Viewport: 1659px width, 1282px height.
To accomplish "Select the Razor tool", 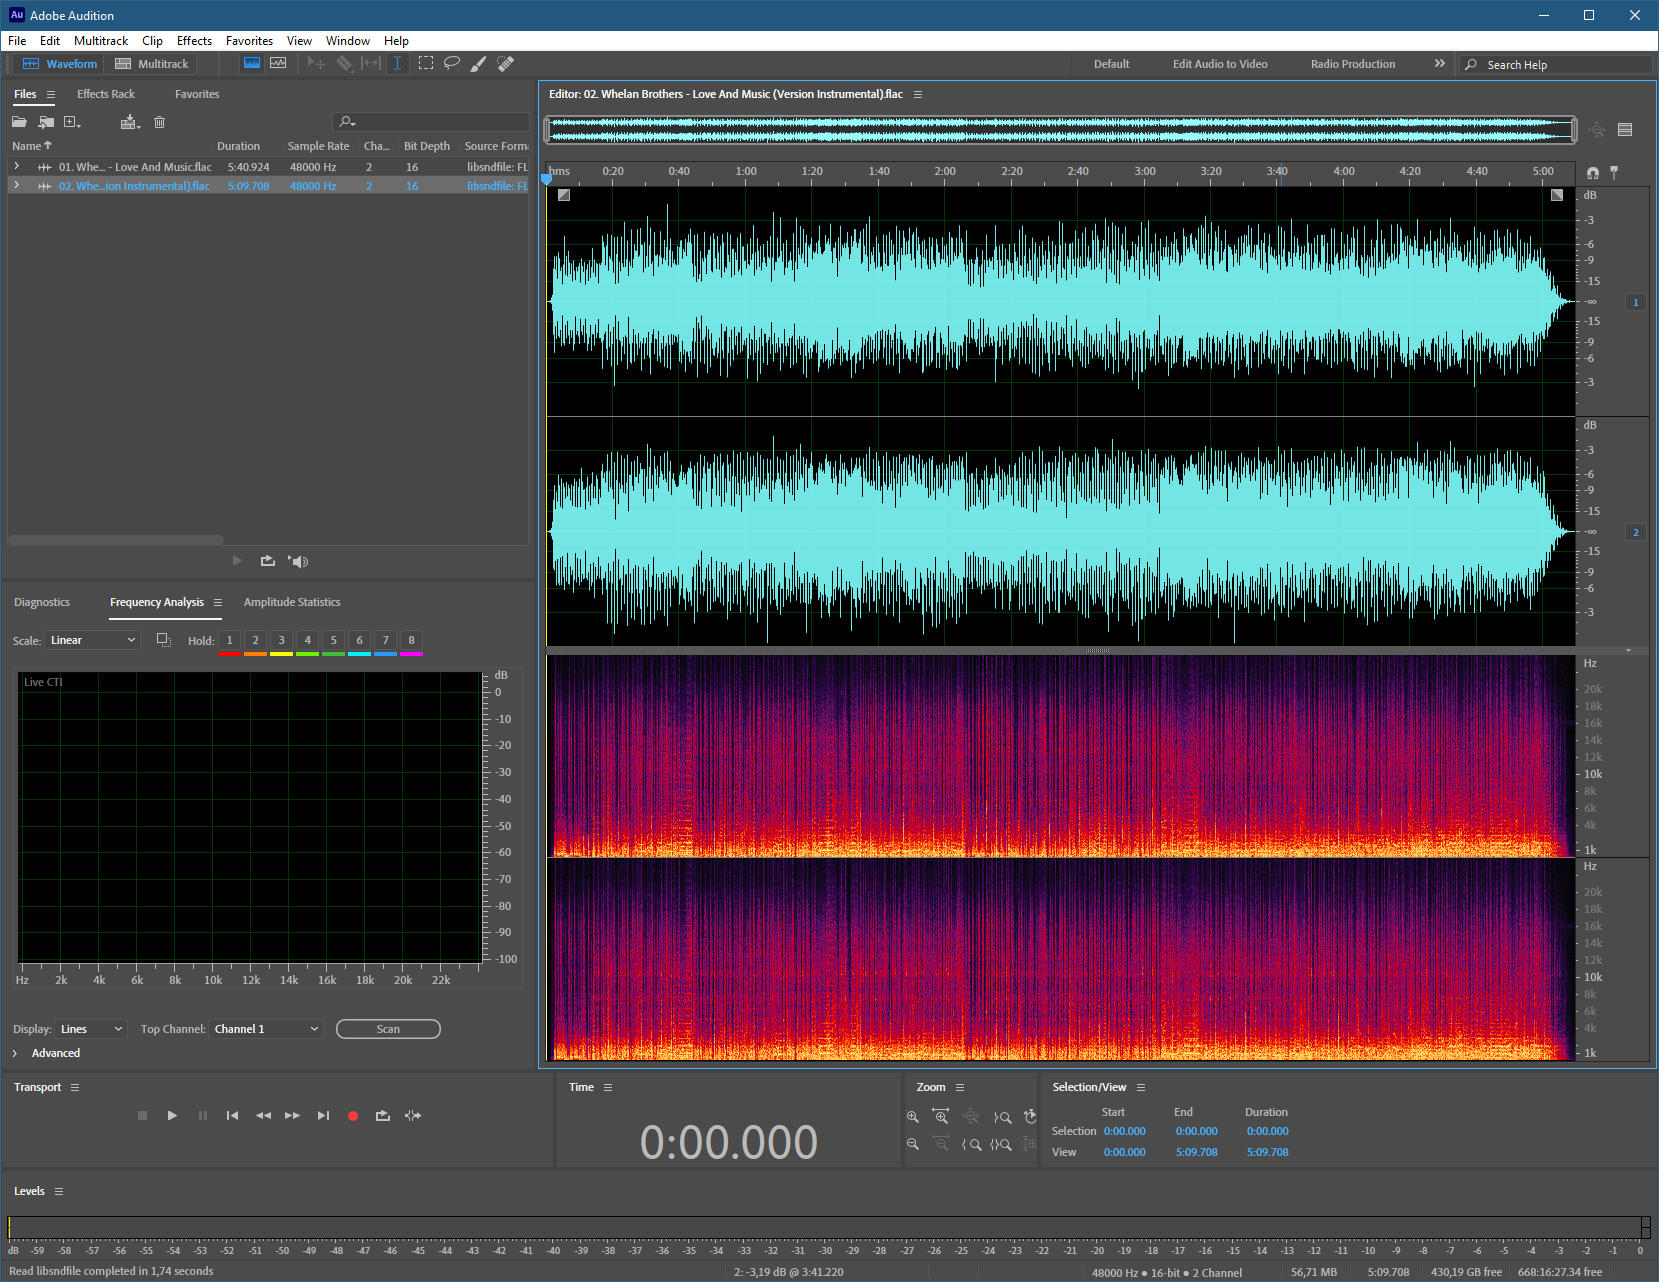I will [344, 63].
